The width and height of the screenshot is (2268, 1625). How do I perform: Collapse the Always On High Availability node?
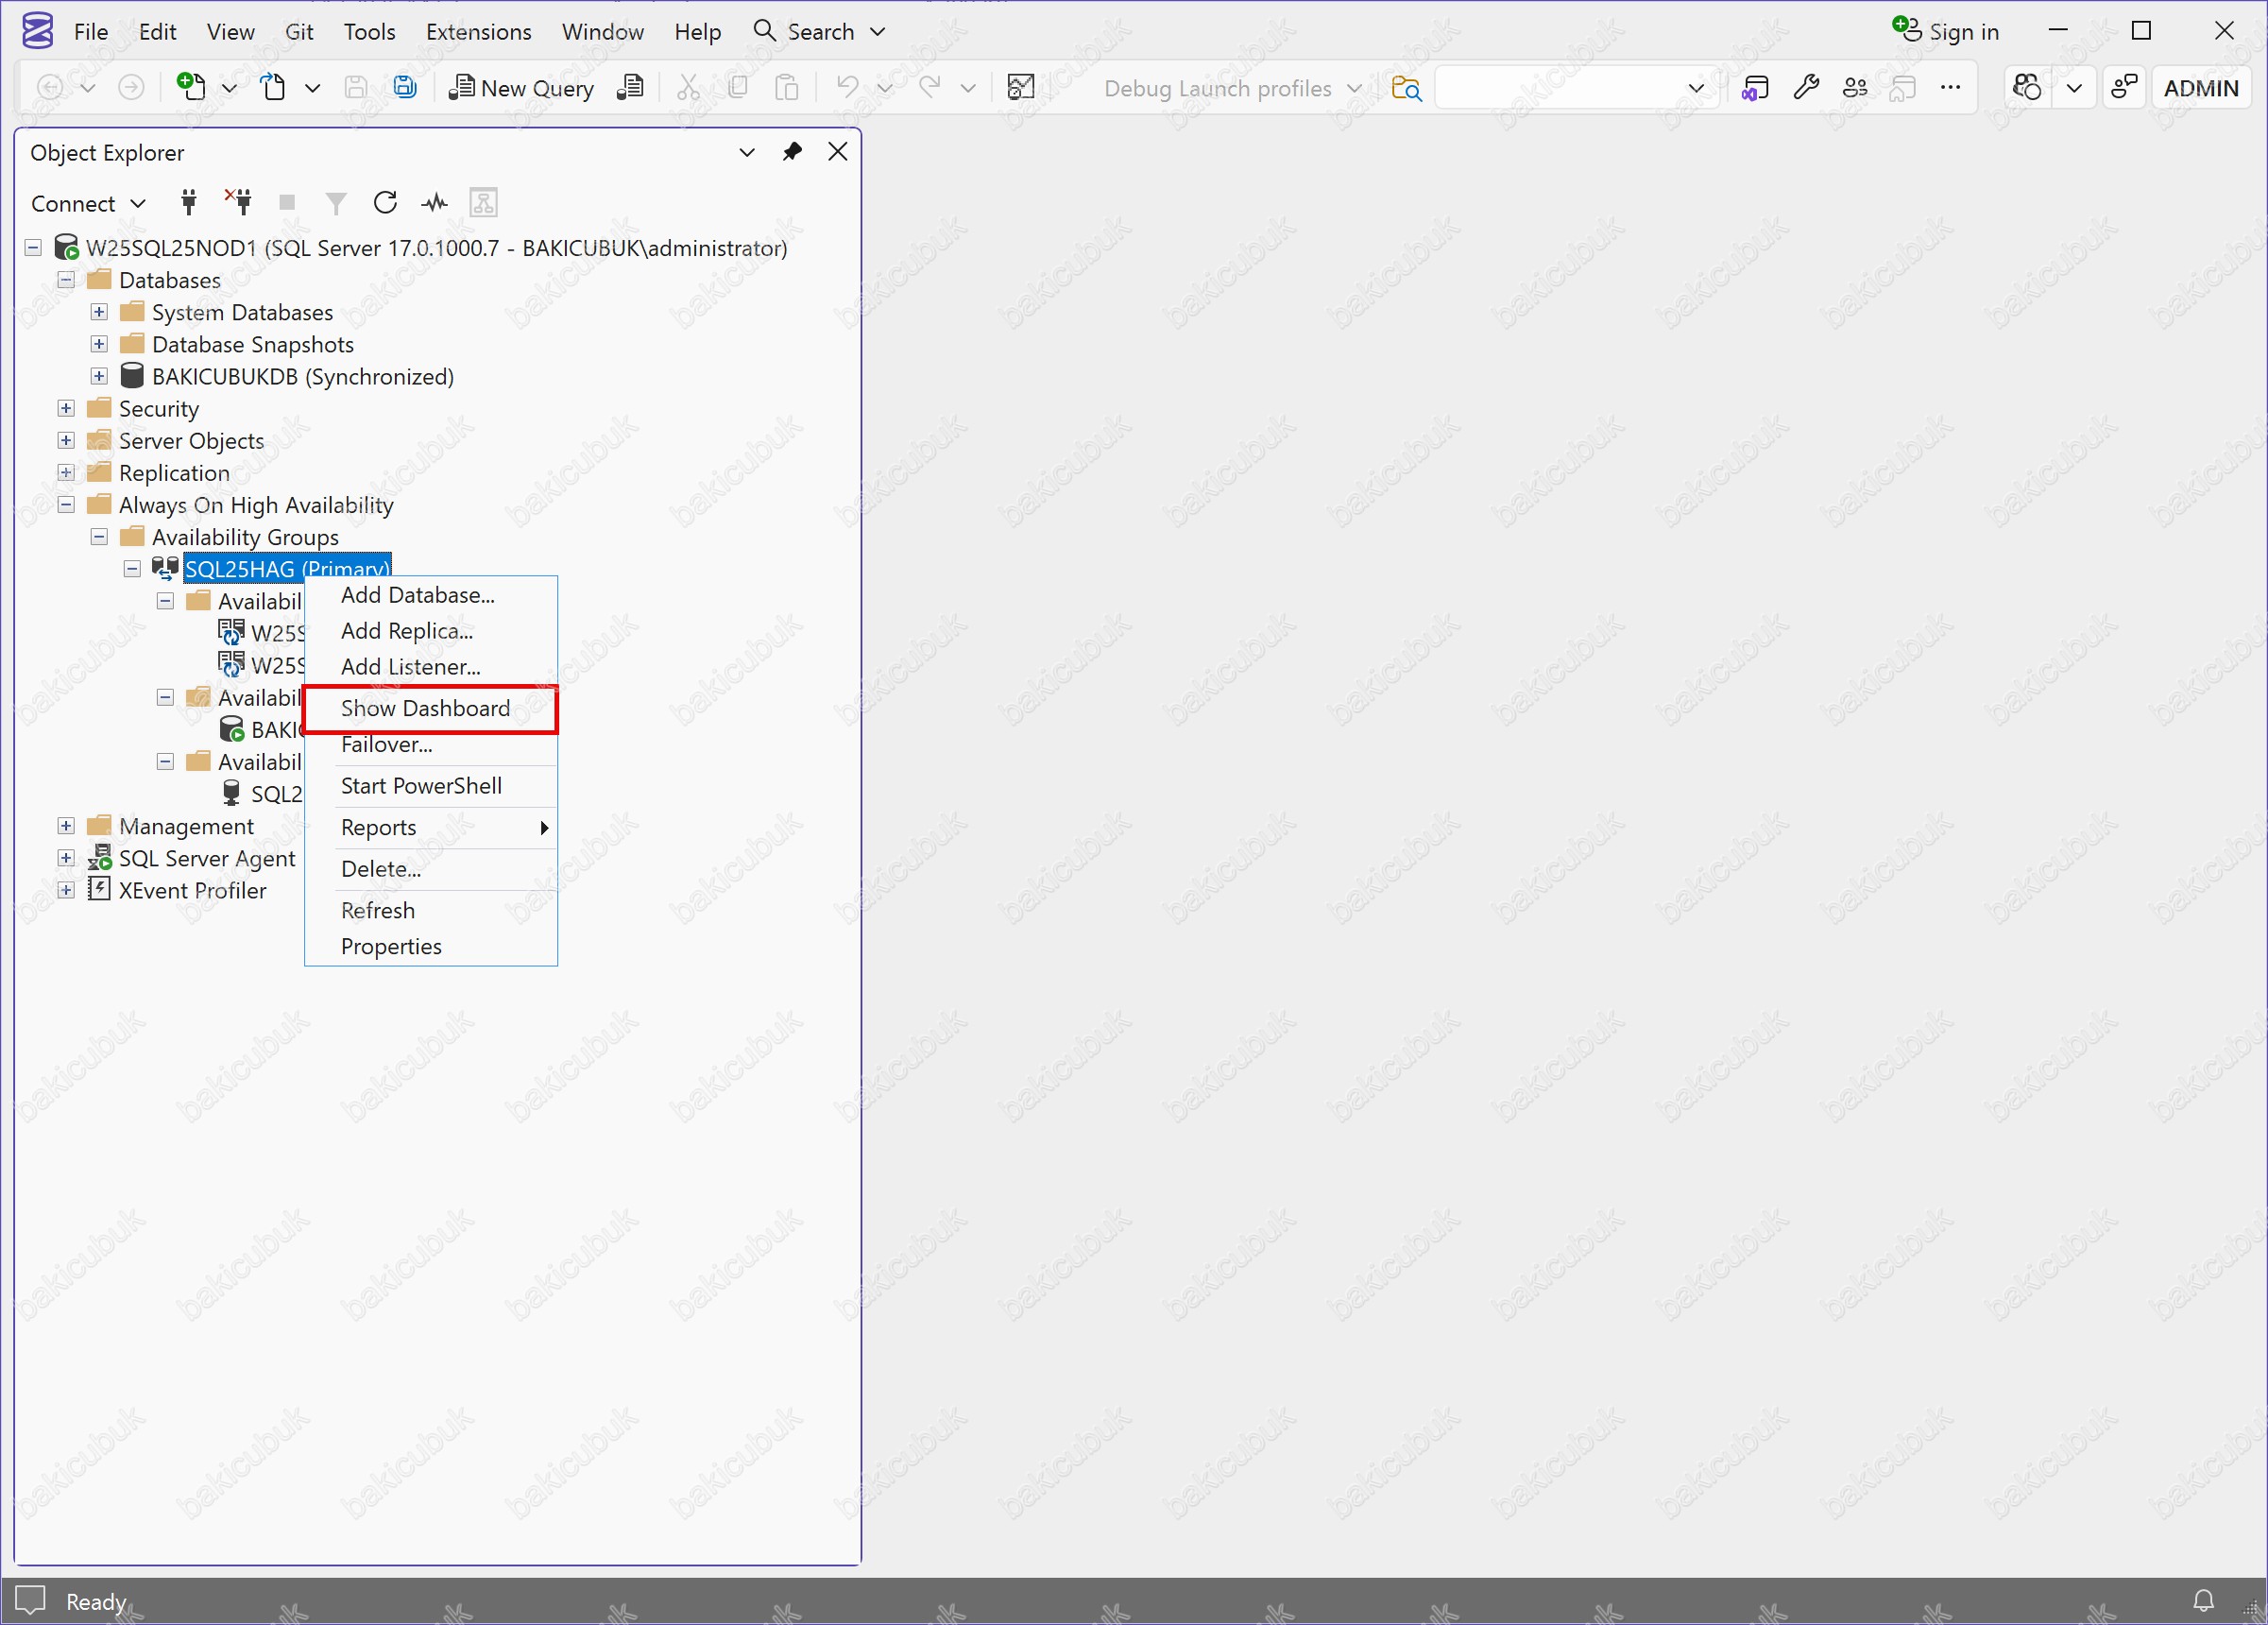point(66,505)
